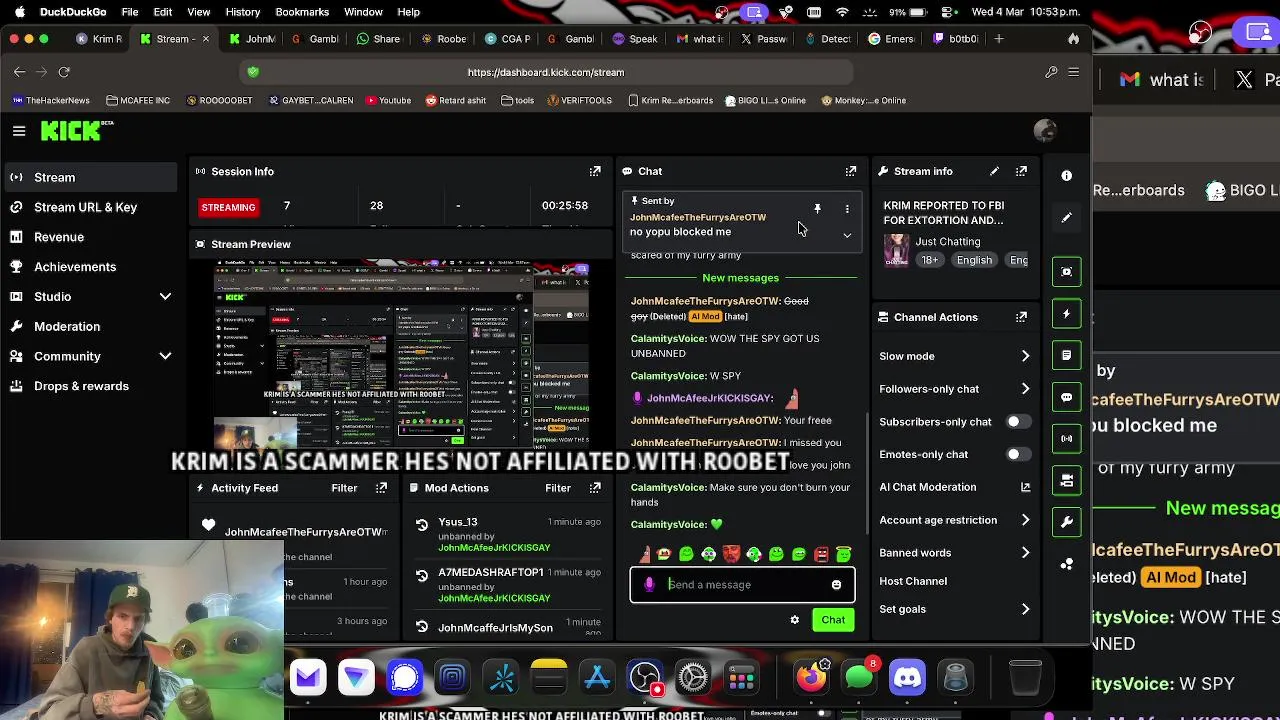Image resolution: width=1280 pixels, height=720 pixels.
Task: Switch to the Krim R browser tab
Action: 99,39
